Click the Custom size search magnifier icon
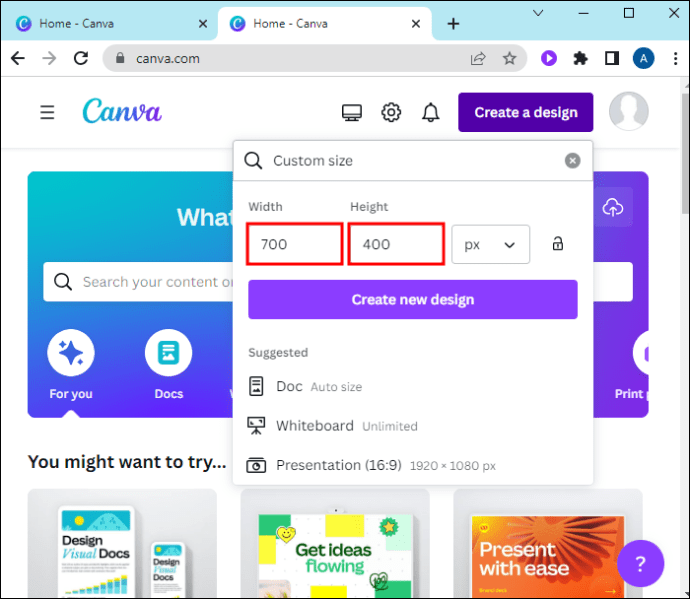 click(253, 161)
